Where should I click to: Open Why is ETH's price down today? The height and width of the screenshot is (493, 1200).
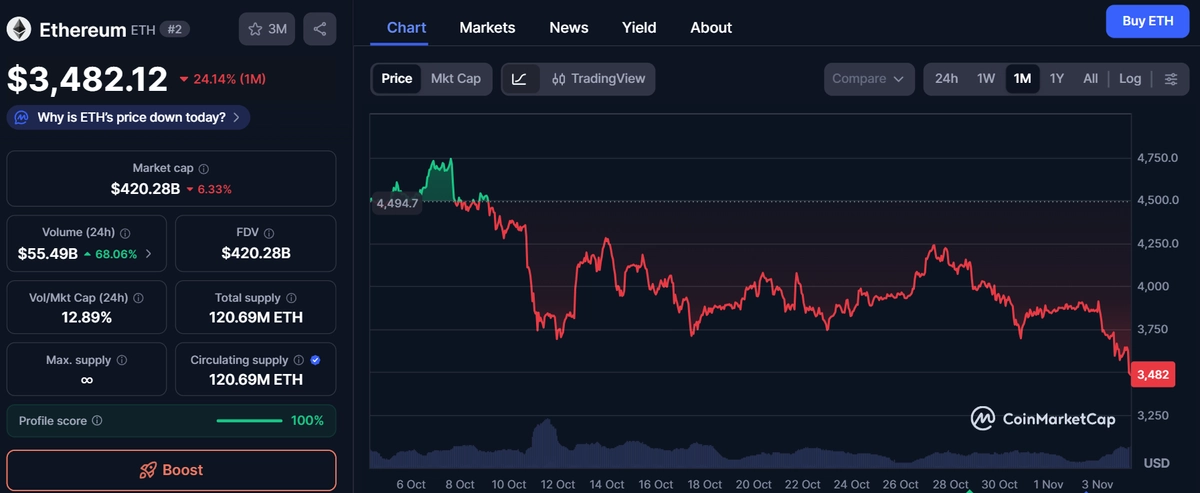click(x=128, y=118)
